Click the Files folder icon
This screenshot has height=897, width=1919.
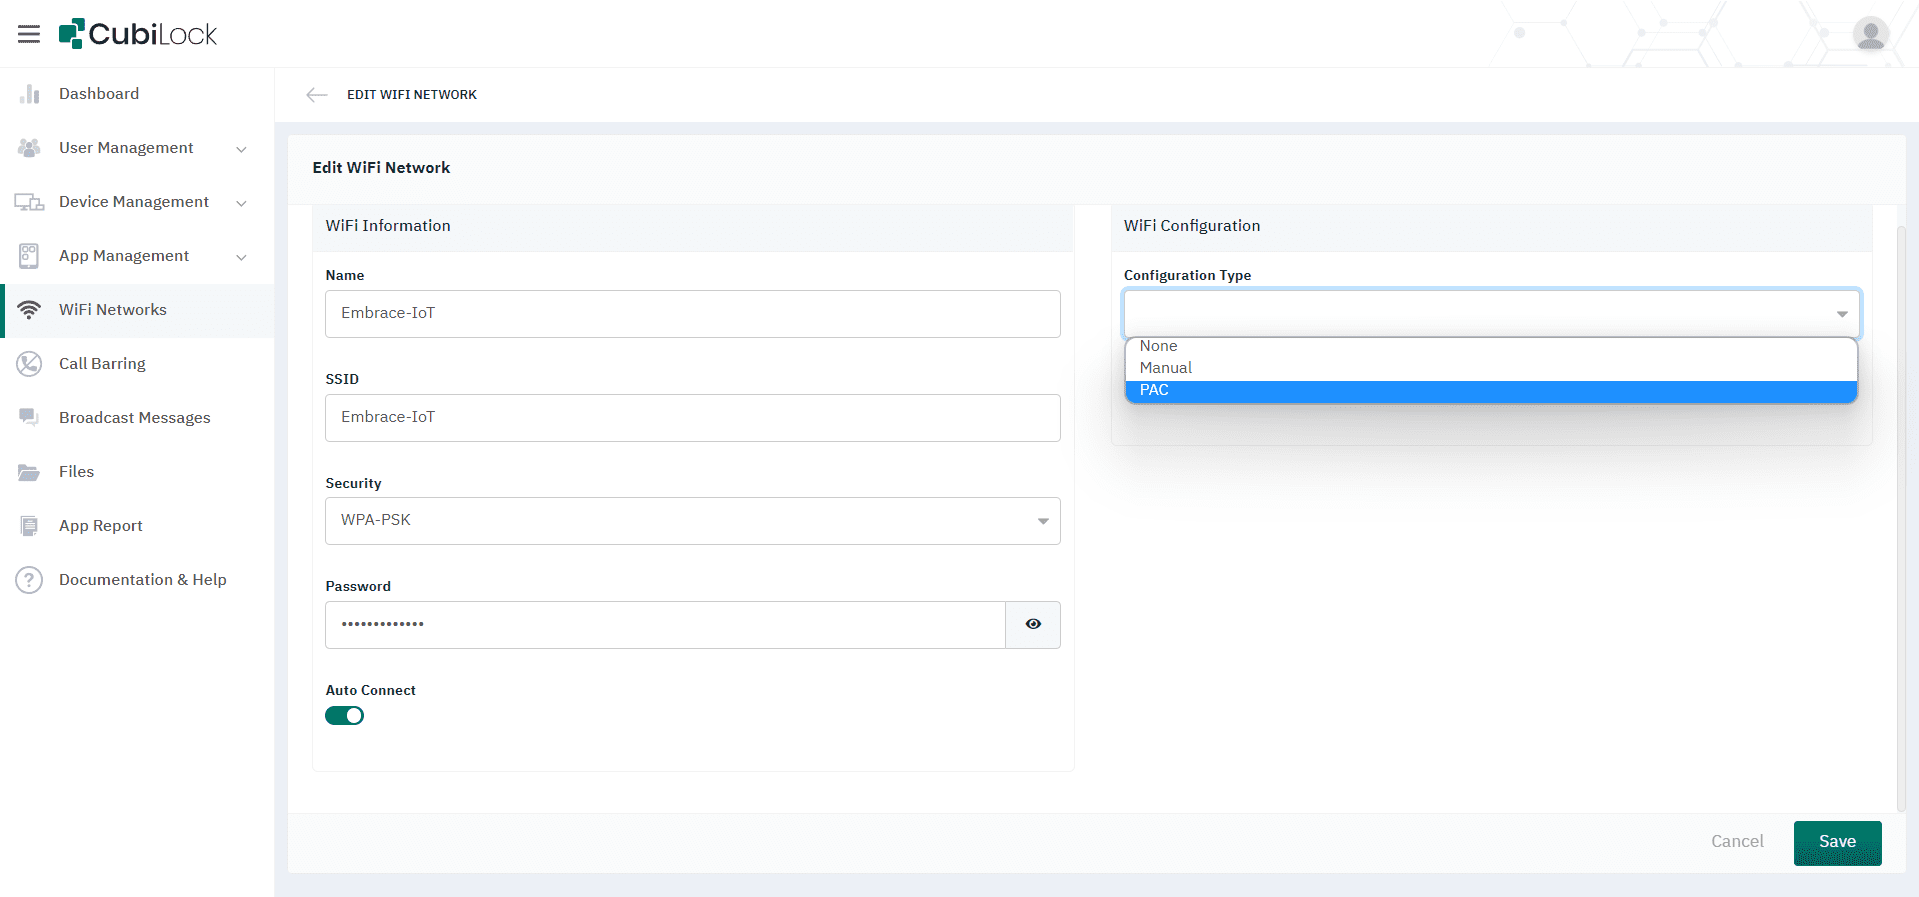coord(29,472)
